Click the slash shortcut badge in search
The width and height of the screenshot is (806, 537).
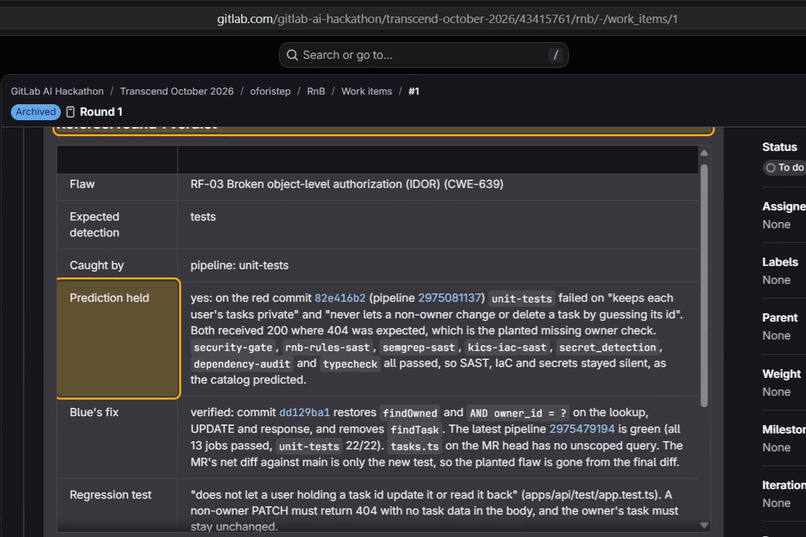pyautogui.click(x=555, y=55)
